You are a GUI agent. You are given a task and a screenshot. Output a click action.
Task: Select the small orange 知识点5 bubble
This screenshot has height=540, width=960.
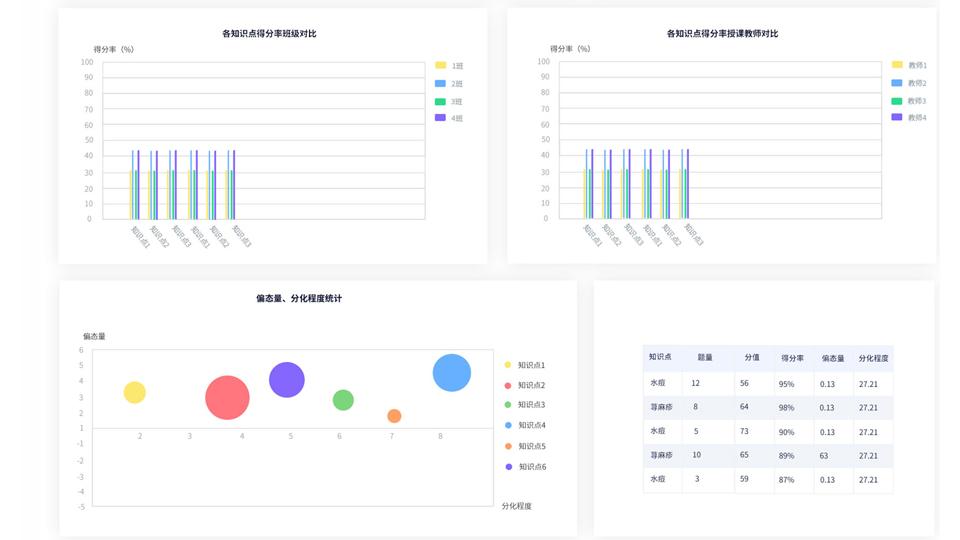coord(394,416)
